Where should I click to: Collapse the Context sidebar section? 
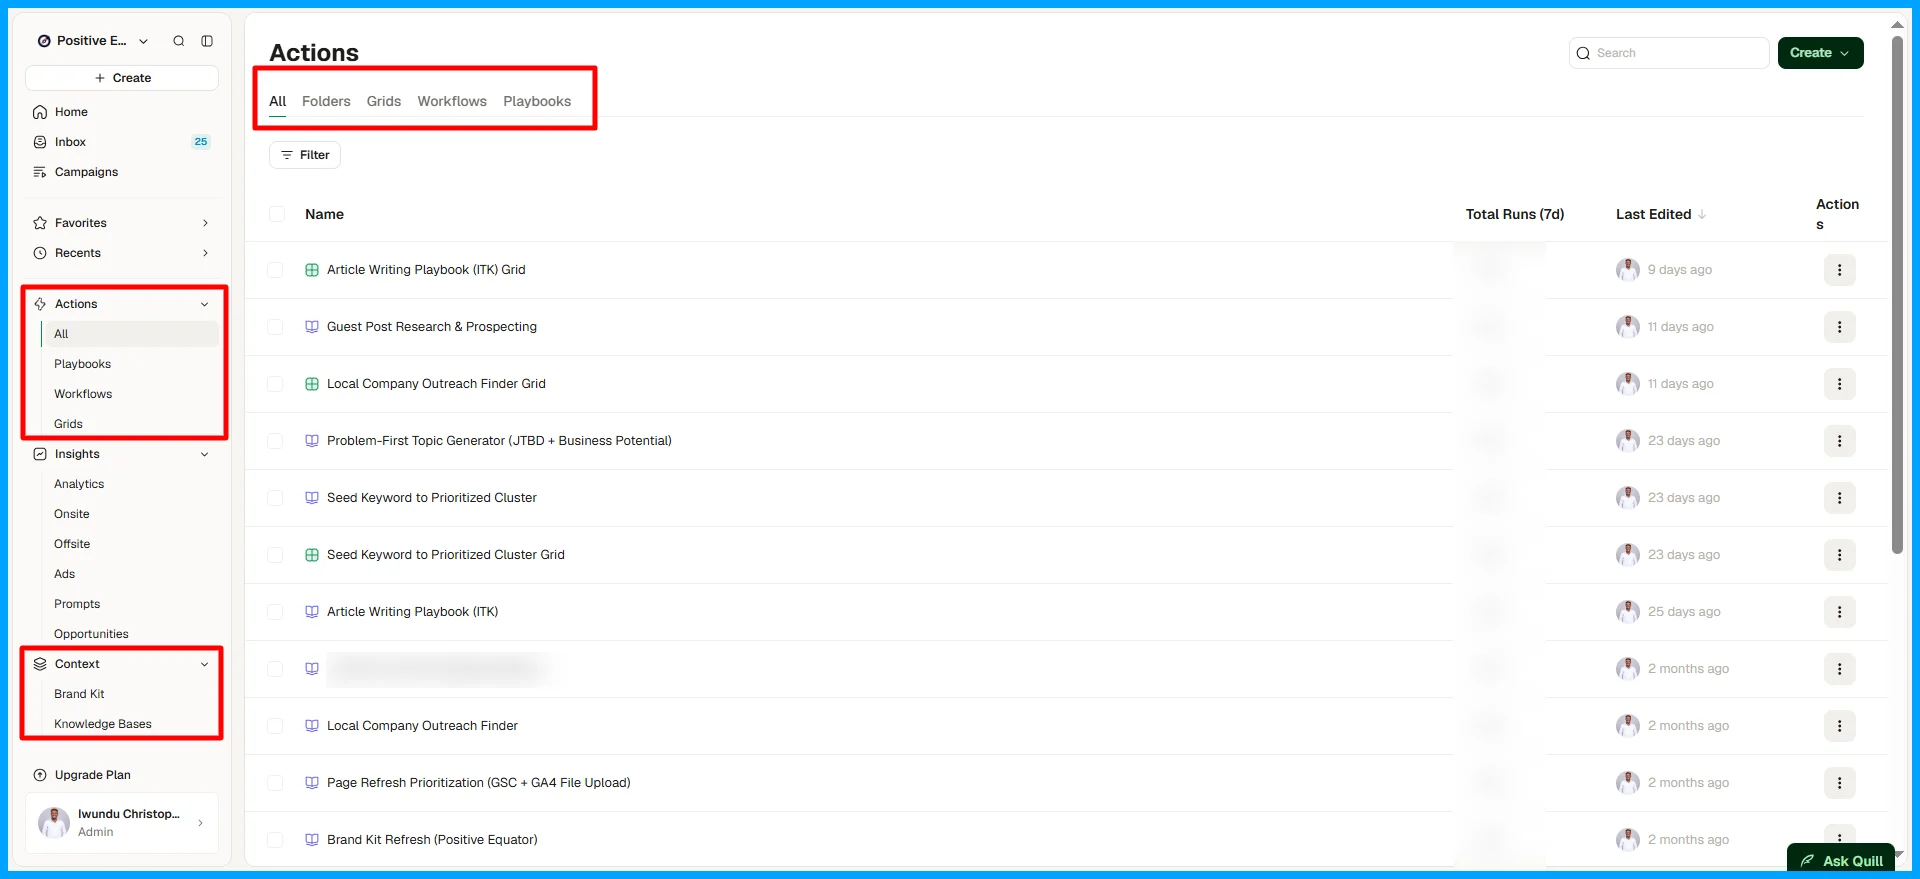coord(205,664)
